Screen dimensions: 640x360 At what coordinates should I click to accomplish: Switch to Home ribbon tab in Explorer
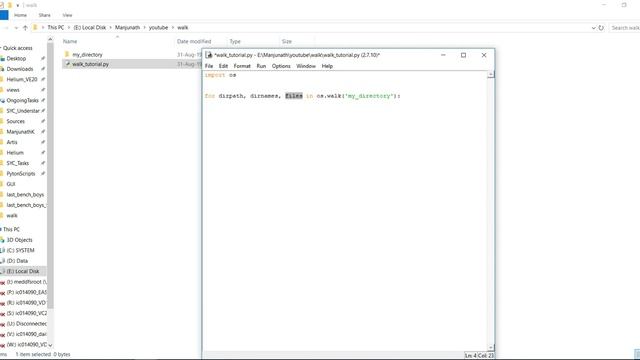point(20,15)
